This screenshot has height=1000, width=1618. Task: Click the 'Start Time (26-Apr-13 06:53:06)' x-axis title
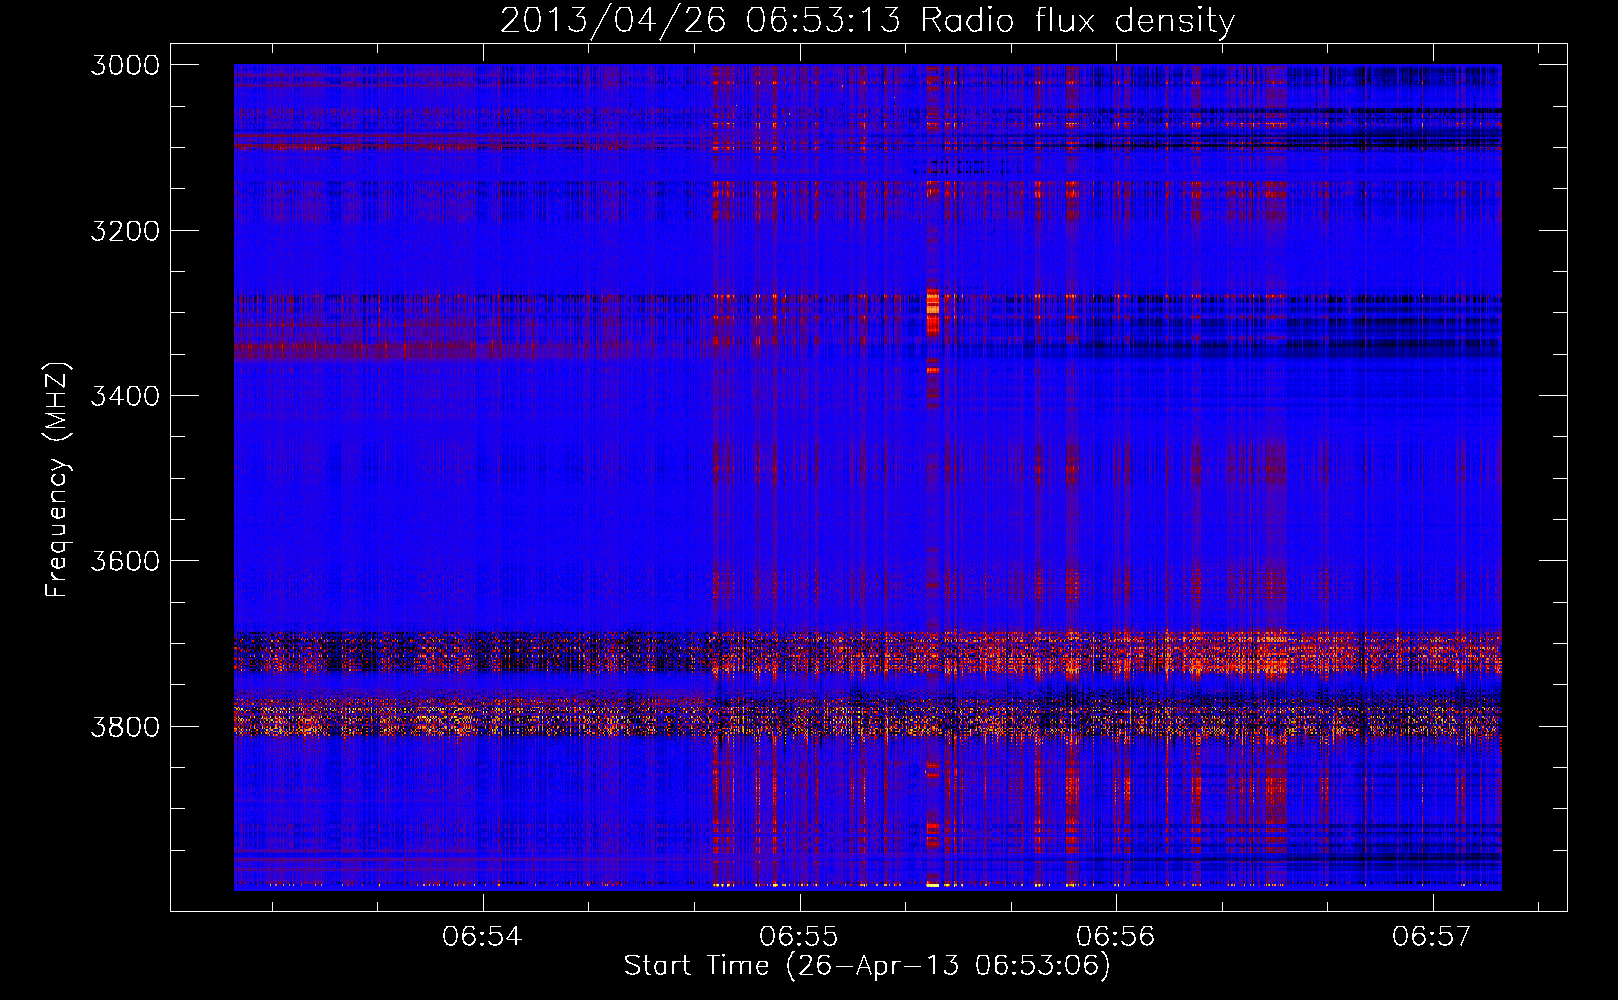click(867, 966)
